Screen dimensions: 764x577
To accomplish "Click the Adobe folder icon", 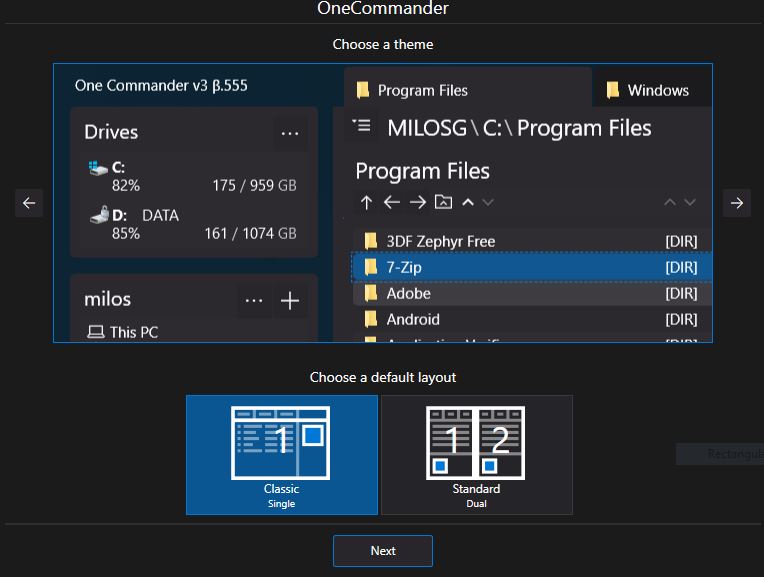I will pyautogui.click(x=371, y=293).
